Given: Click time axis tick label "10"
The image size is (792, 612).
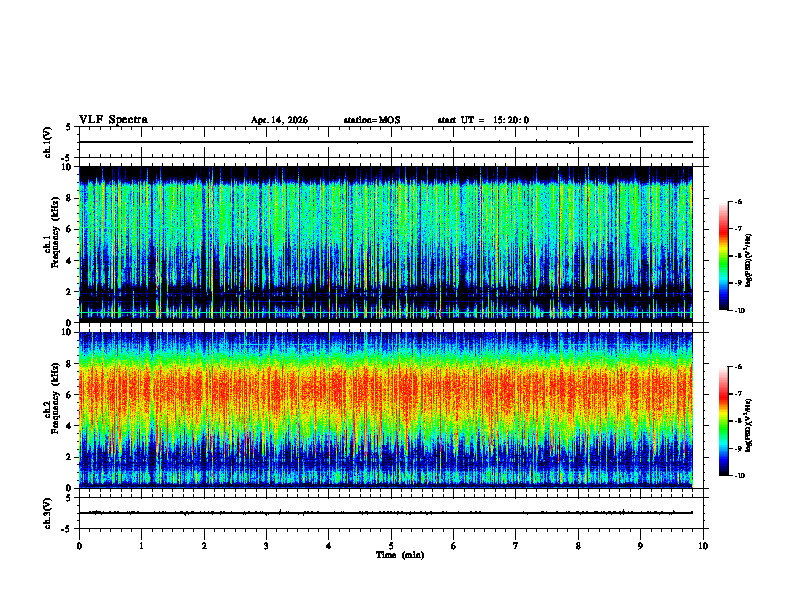Looking at the screenshot, I should [x=703, y=546].
